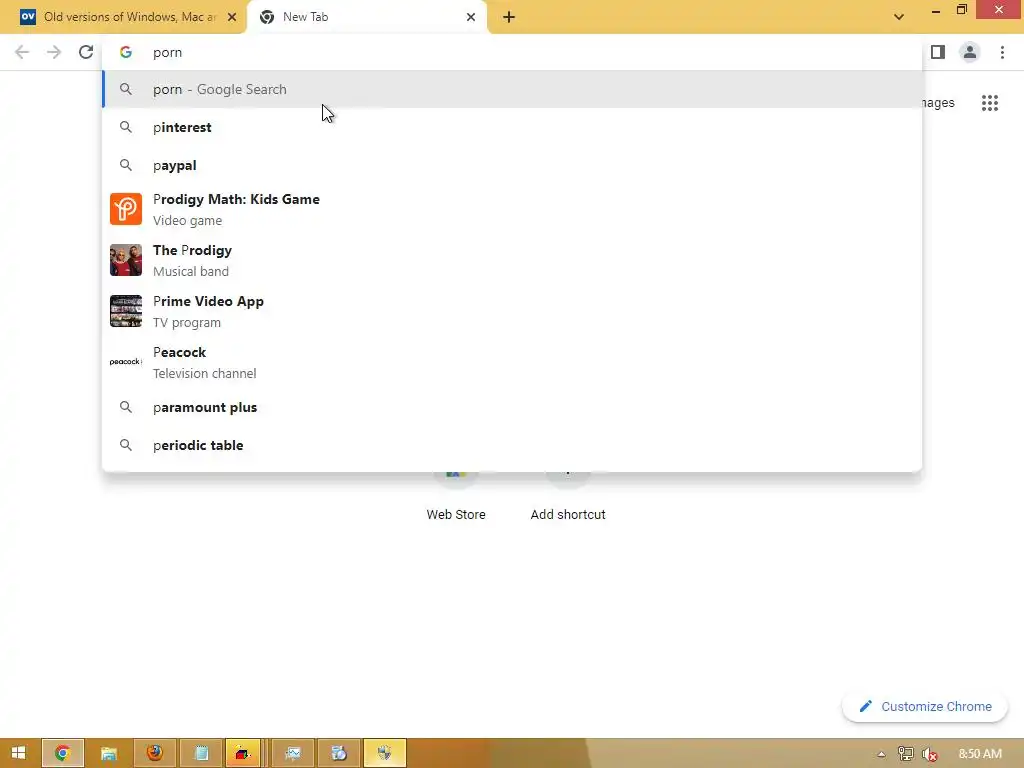Open File Explorer from the taskbar
Image resolution: width=1024 pixels, height=768 pixels.
[108, 753]
